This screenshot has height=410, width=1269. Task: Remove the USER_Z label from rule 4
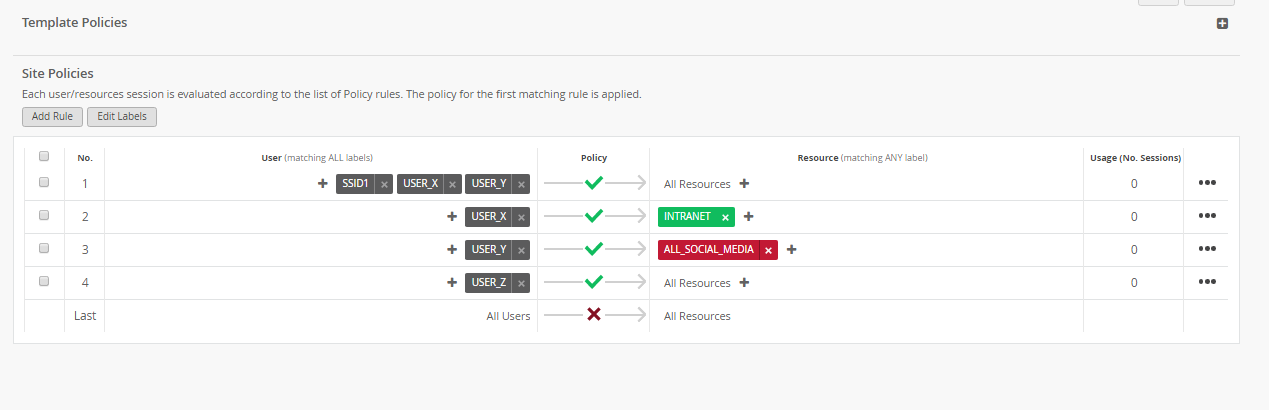point(521,283)
